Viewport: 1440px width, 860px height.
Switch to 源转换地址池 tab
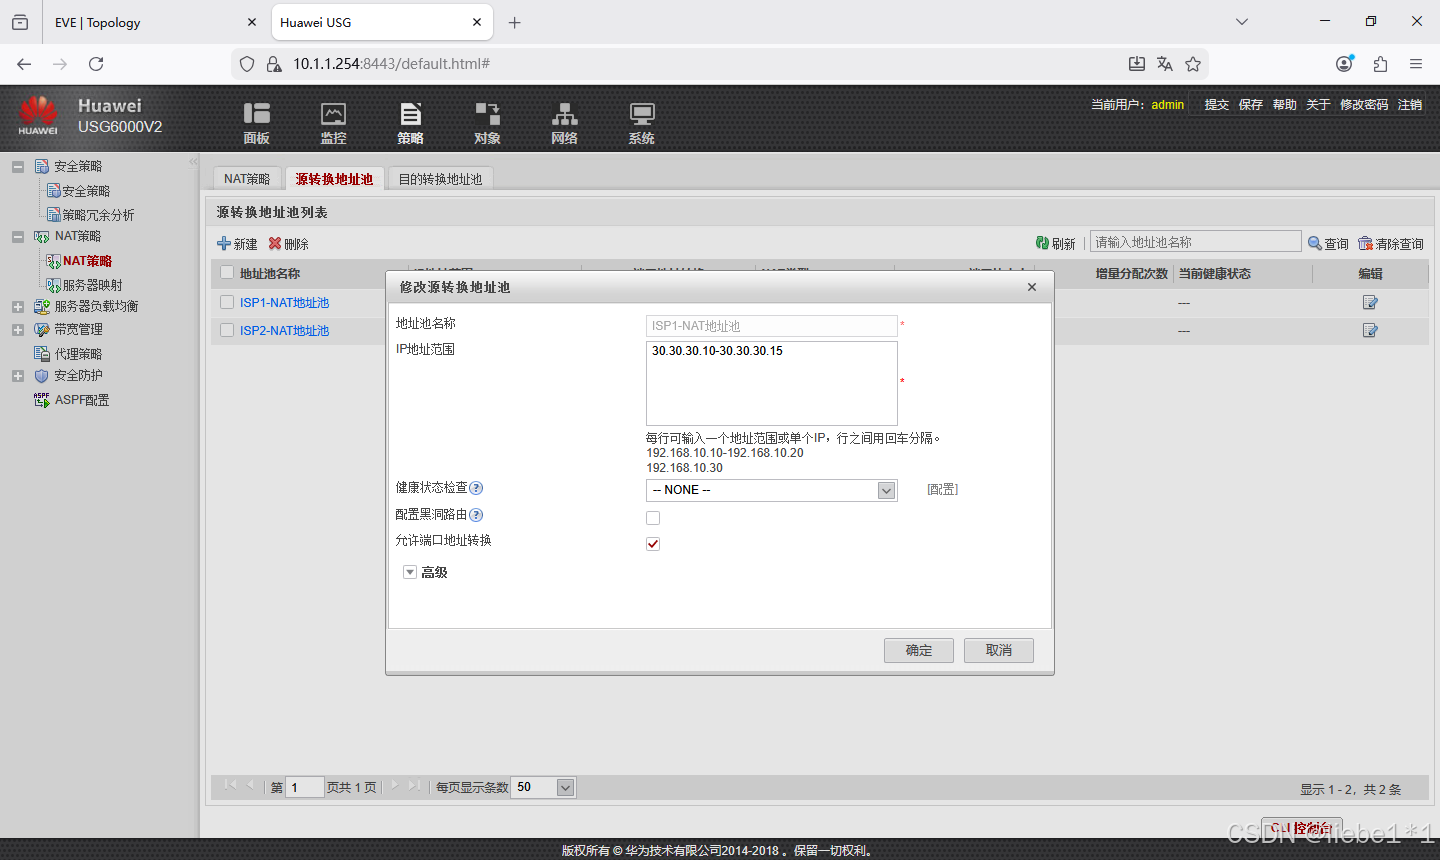tap(334, 179)
